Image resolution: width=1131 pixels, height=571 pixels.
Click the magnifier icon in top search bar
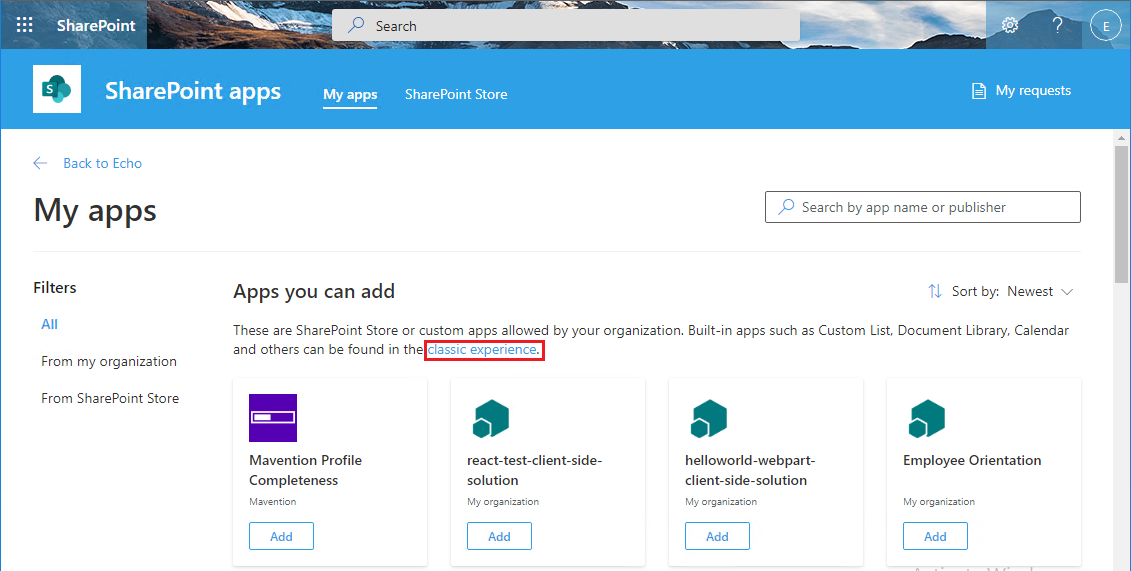(356, 25)
